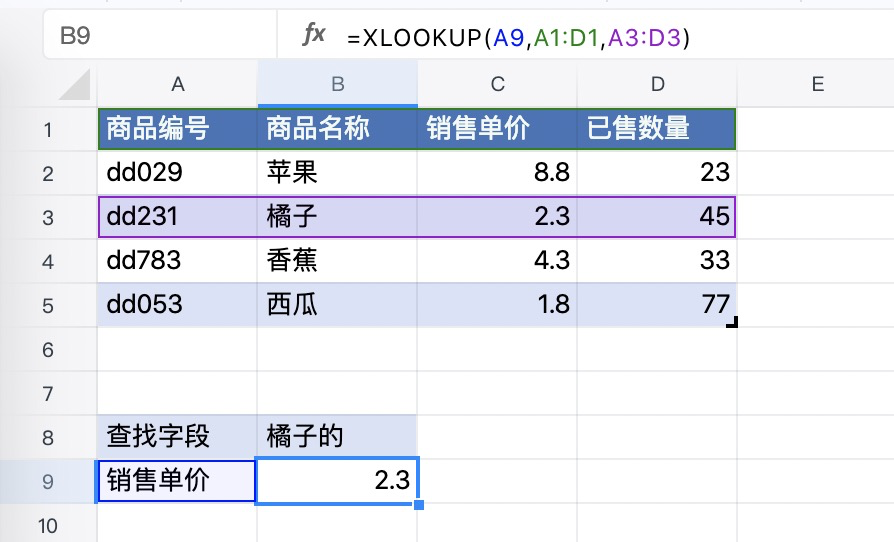The height and width of the screenshot is (542, 894).
Task: Select cell with price 8.8
Action: point(497,173)
